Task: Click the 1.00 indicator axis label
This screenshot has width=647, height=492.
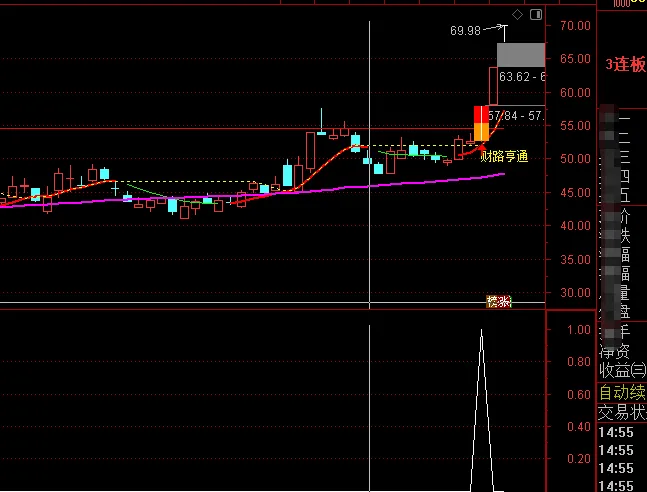Action: [579, 329]
